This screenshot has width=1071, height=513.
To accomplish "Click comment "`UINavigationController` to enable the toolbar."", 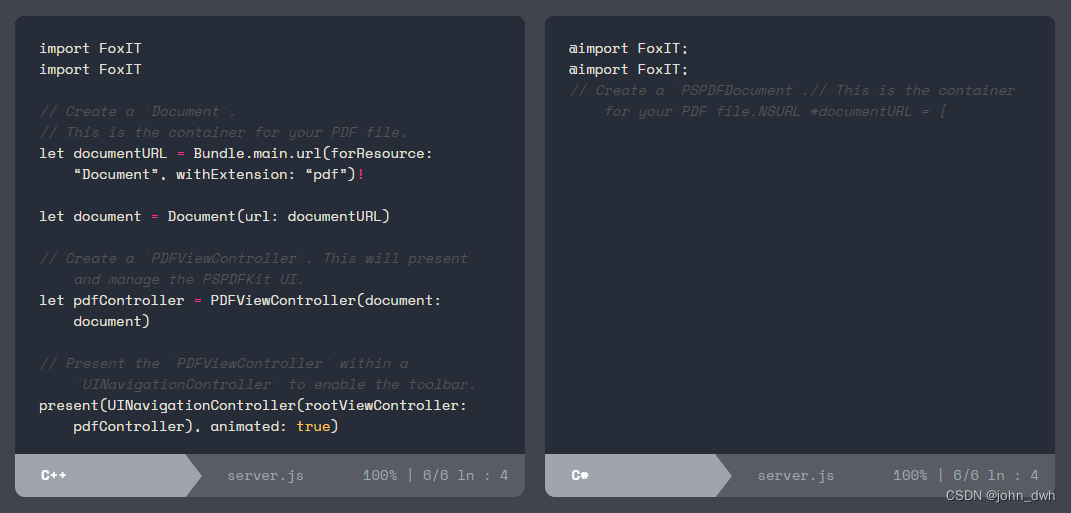I will [x=275, y=385].
